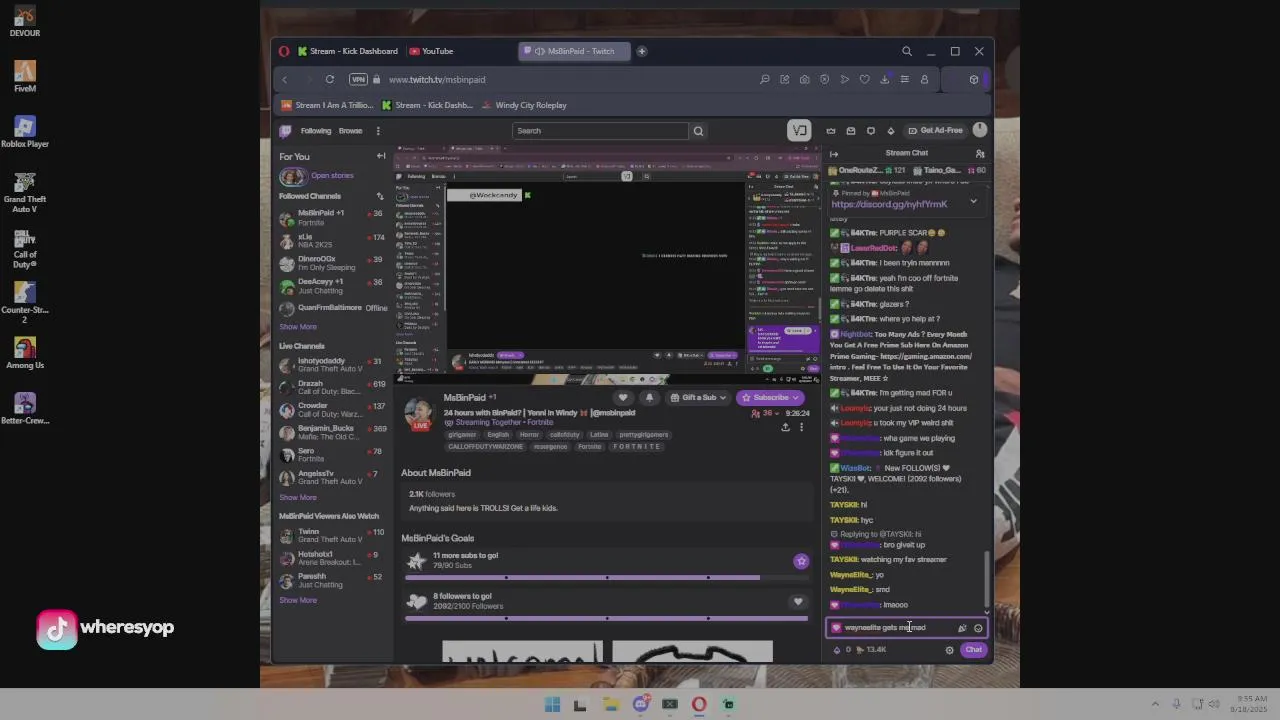Image resolution: width=1280 pixels, height=720 pixels.
Task: Open the Twitch home logo
Action: [x=285, y=131]
